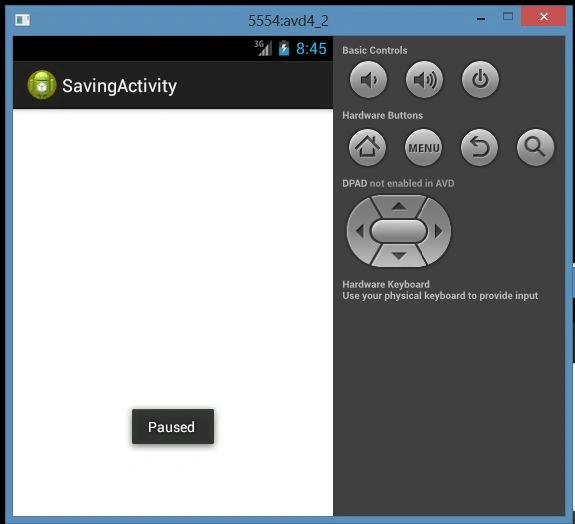
Task: Click the 8:45 clock in status bar
Action: point(311,48)
